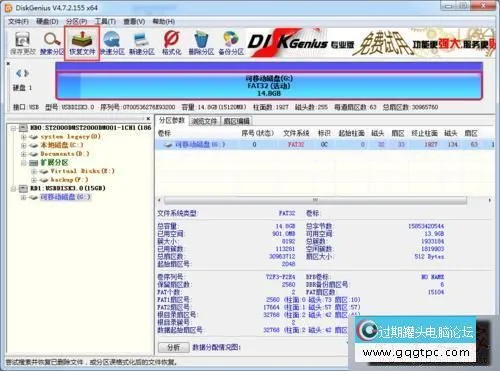500x371 pixels.
Task: Click the FAT32 cell in partition row
Action: 296,144
